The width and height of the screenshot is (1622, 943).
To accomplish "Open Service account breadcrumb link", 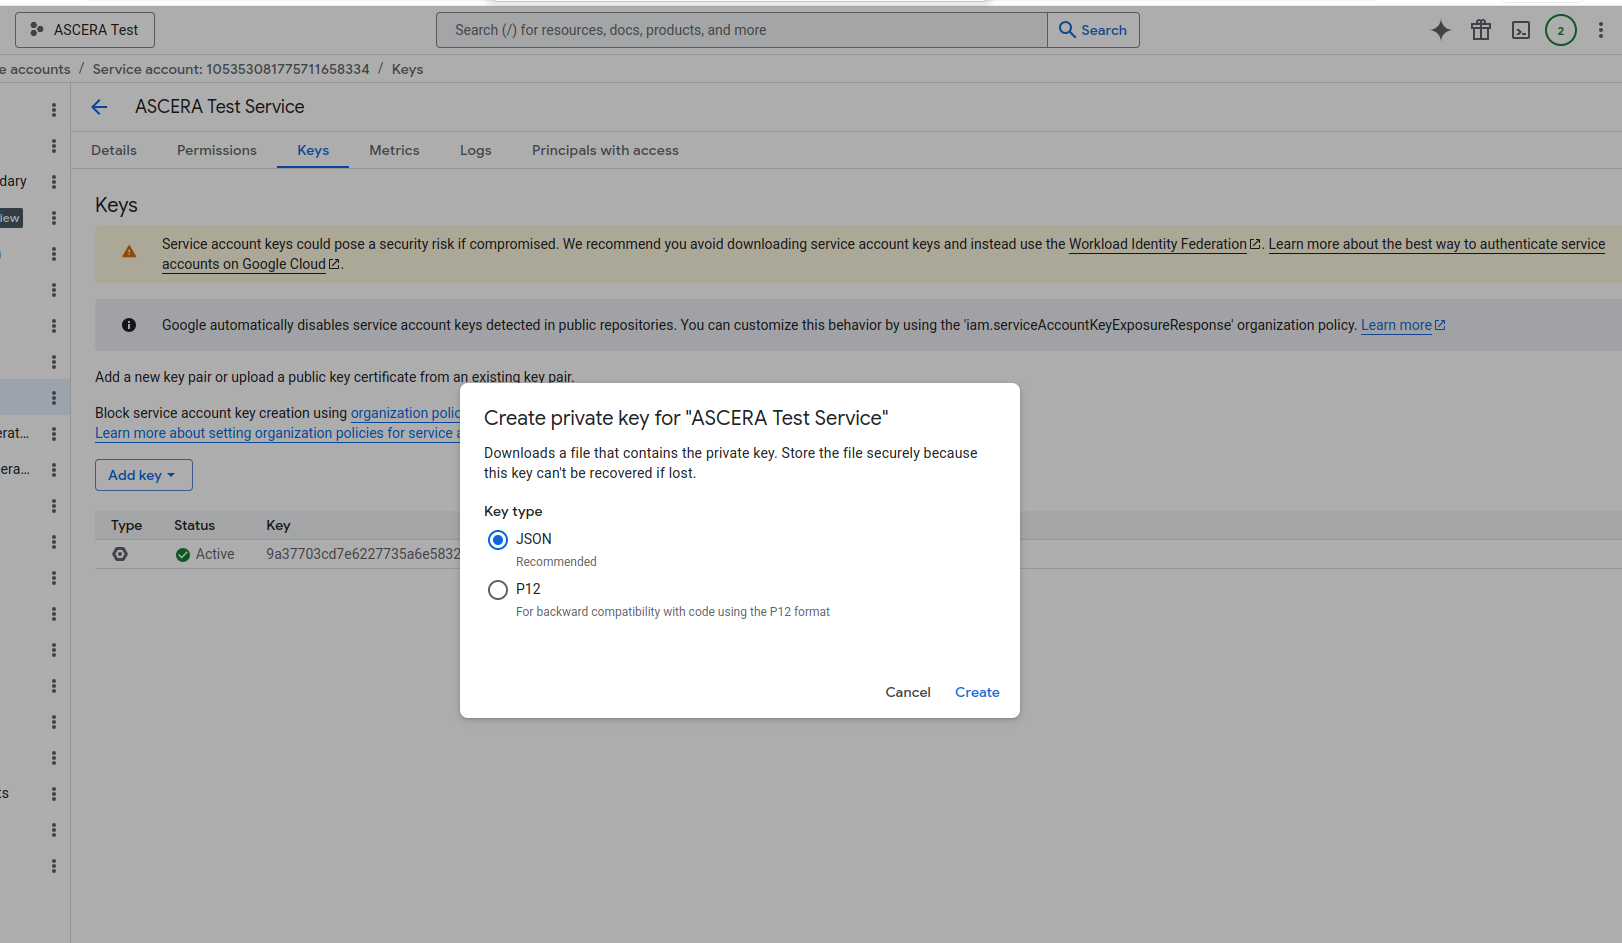I will tap(231, 69).
